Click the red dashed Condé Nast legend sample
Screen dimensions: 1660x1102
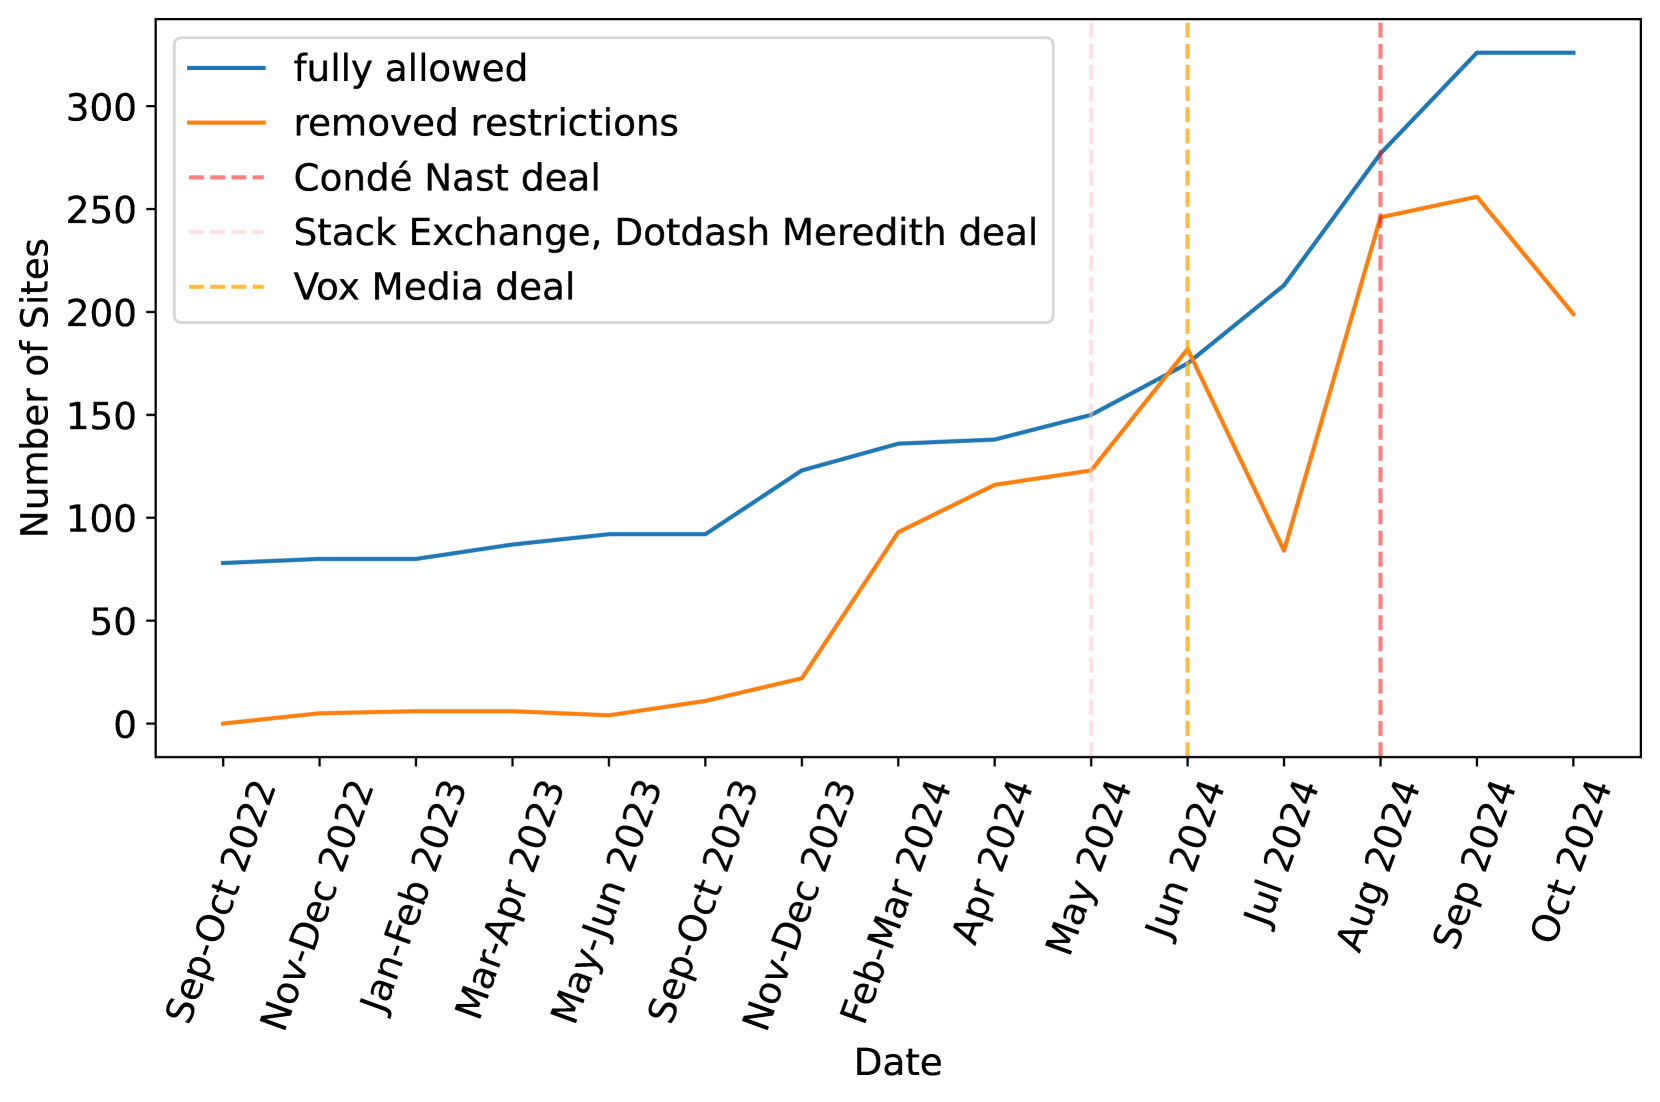(226, 178)
